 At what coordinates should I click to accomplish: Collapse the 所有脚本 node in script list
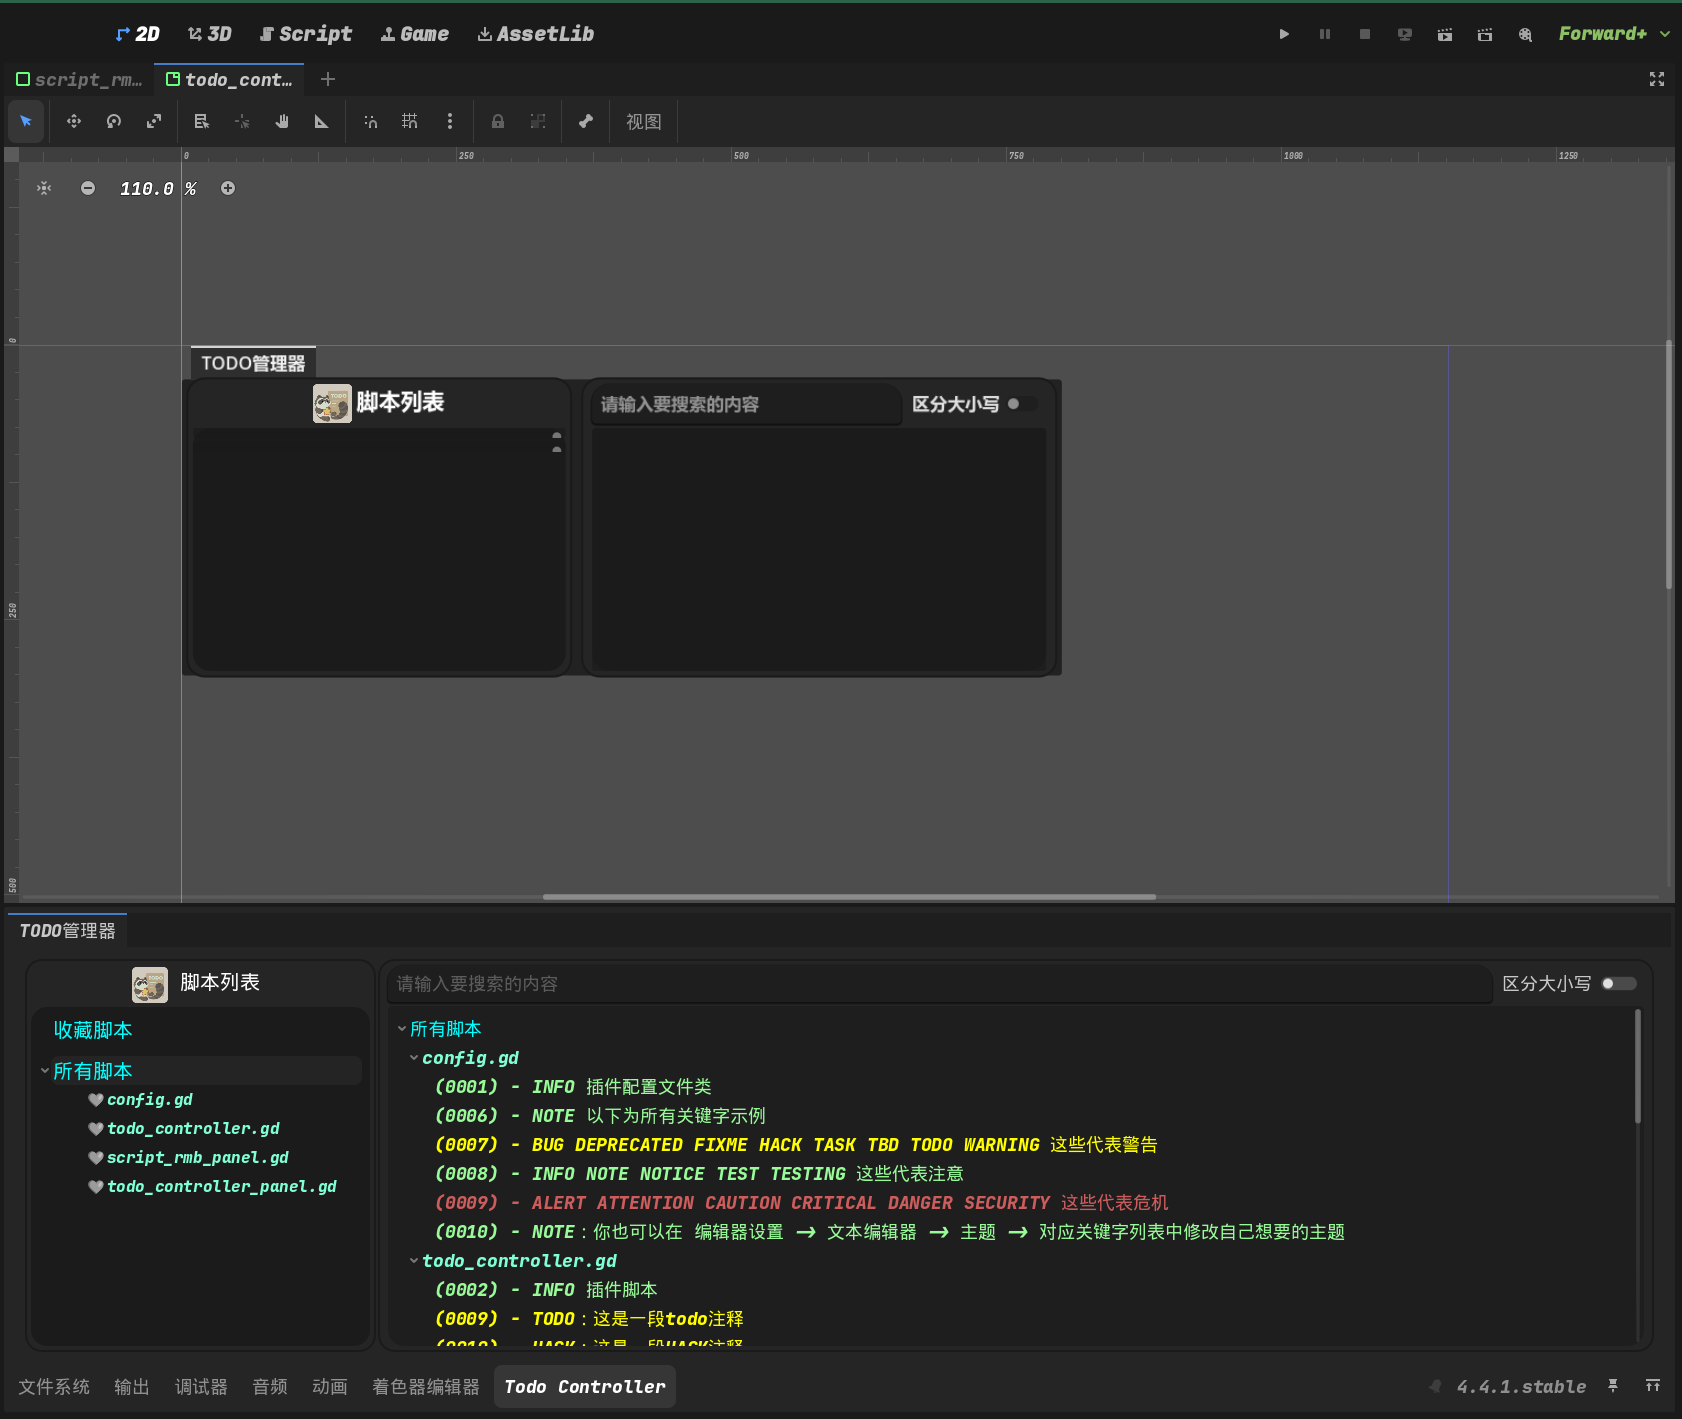coord(45,1071)
